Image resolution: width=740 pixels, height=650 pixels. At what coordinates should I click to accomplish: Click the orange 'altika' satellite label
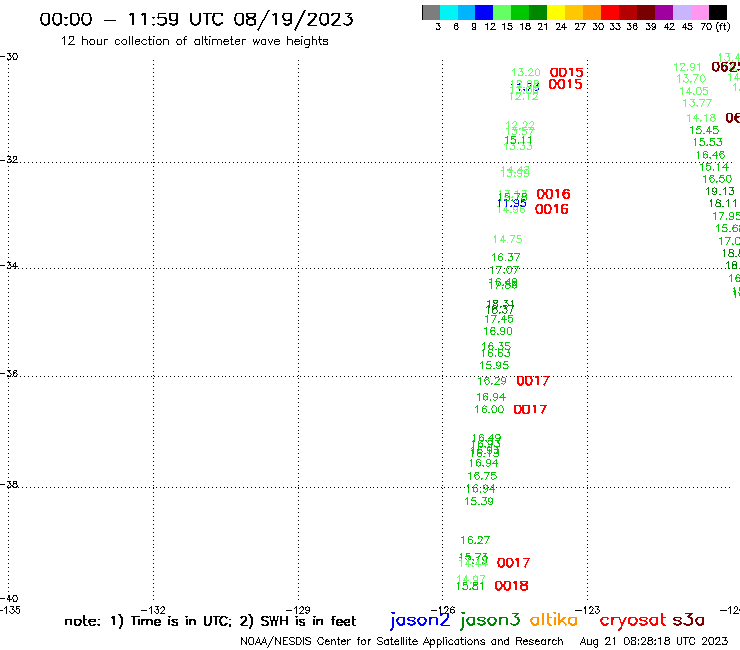tap(553, 619)
